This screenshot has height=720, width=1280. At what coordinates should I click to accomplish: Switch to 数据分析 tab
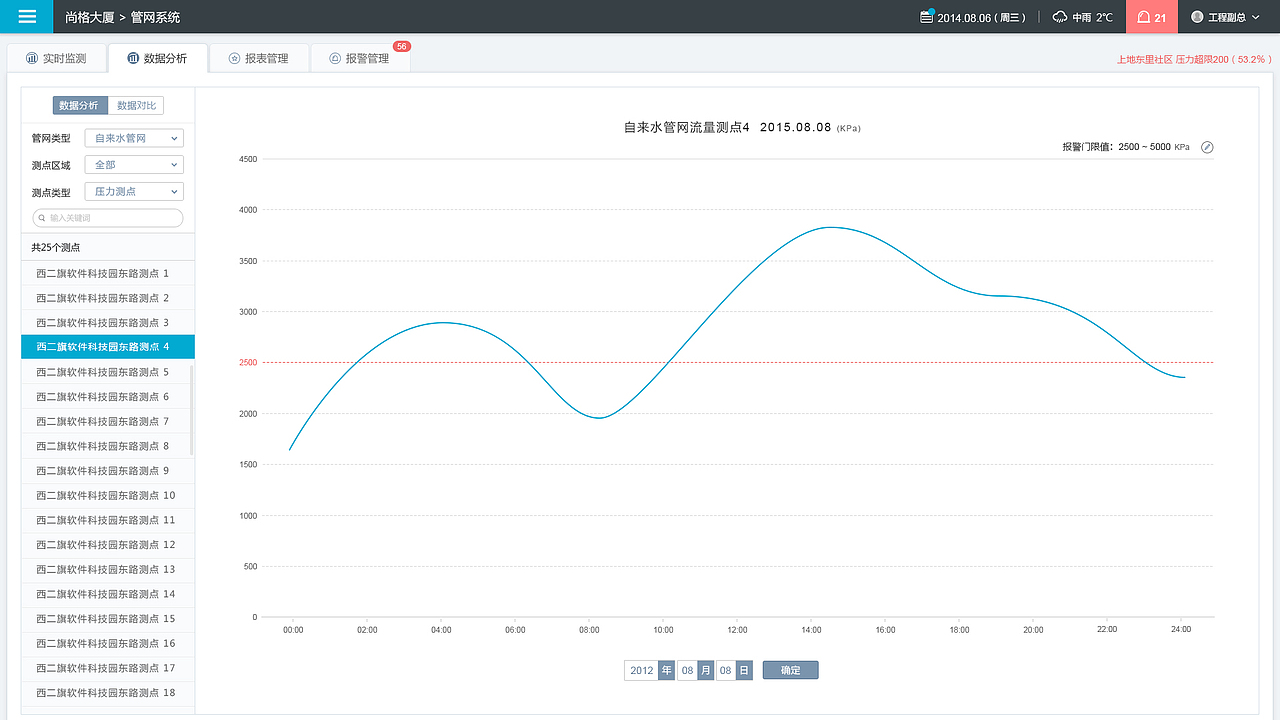158,59
